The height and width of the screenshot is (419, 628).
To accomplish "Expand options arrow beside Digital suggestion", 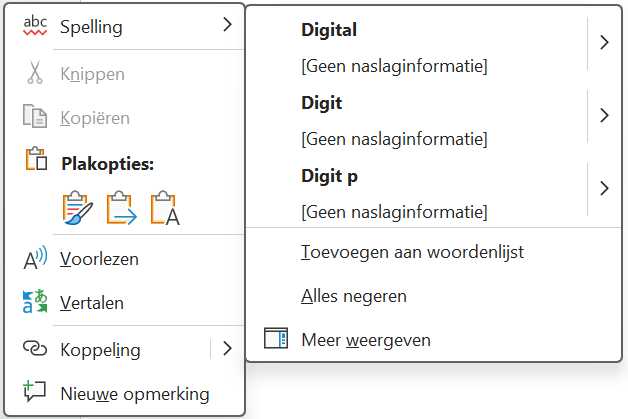I will (x=604, y=42).
